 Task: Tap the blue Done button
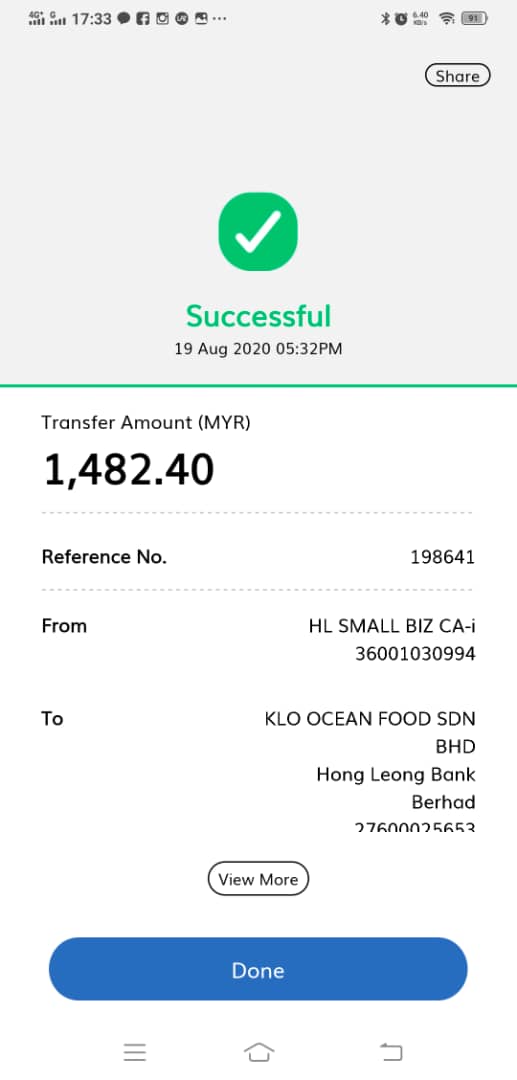coord(258,969)
